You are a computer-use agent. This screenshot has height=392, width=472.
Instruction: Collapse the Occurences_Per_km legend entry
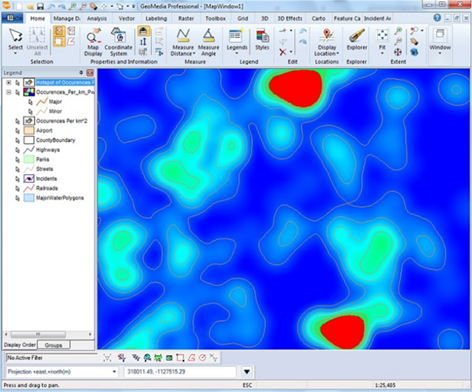point(9,92)
